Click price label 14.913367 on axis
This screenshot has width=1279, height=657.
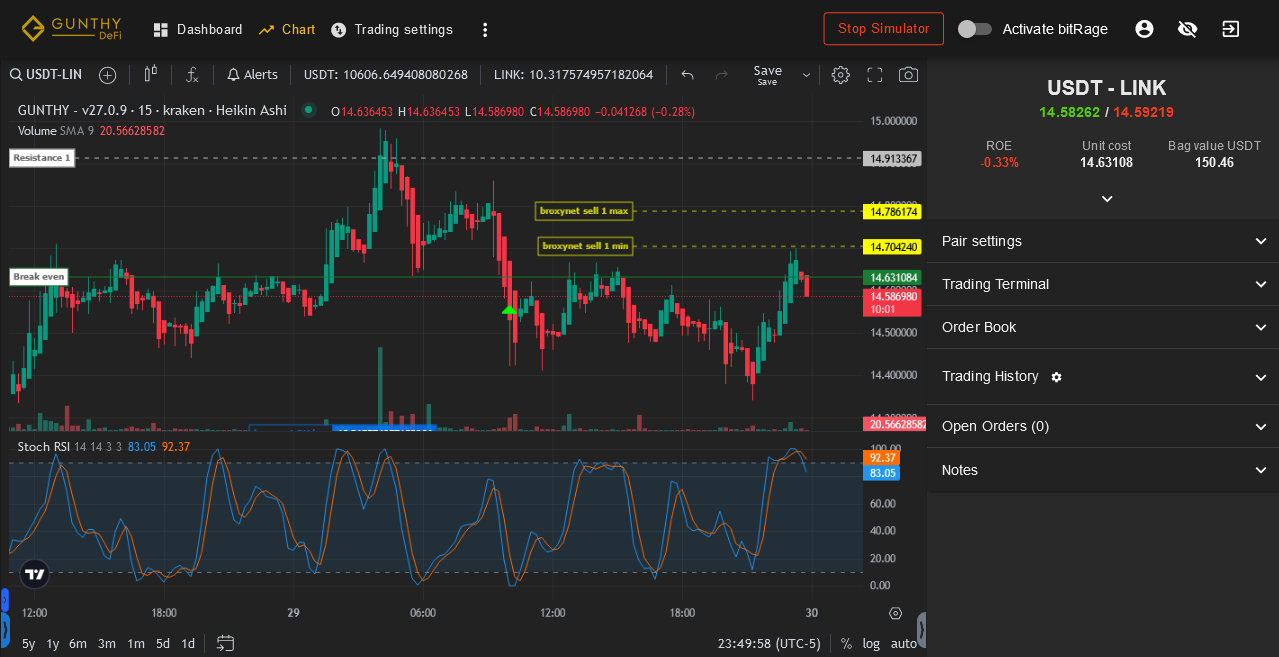[x=892, y=158]
